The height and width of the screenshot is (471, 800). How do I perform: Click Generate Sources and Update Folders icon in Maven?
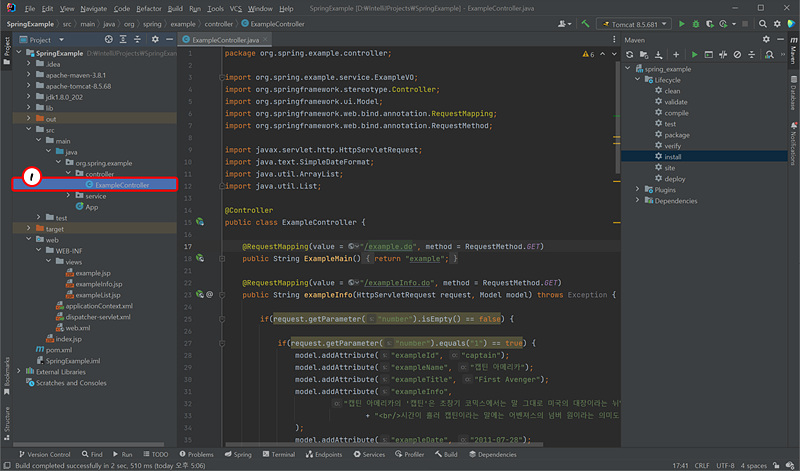(x=644, y=55)
